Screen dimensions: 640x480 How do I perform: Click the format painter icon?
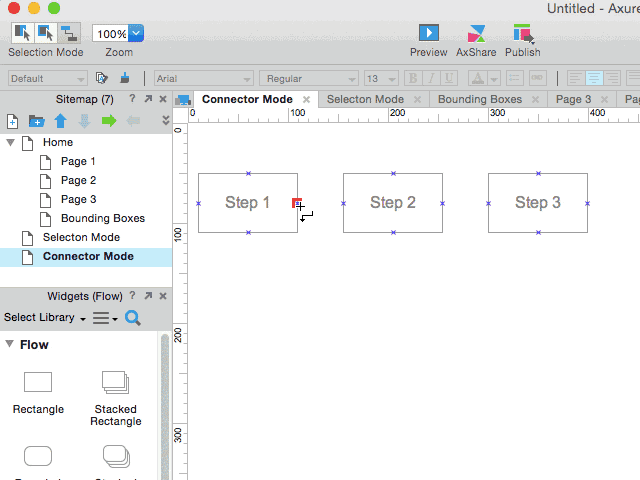(125, 78)
